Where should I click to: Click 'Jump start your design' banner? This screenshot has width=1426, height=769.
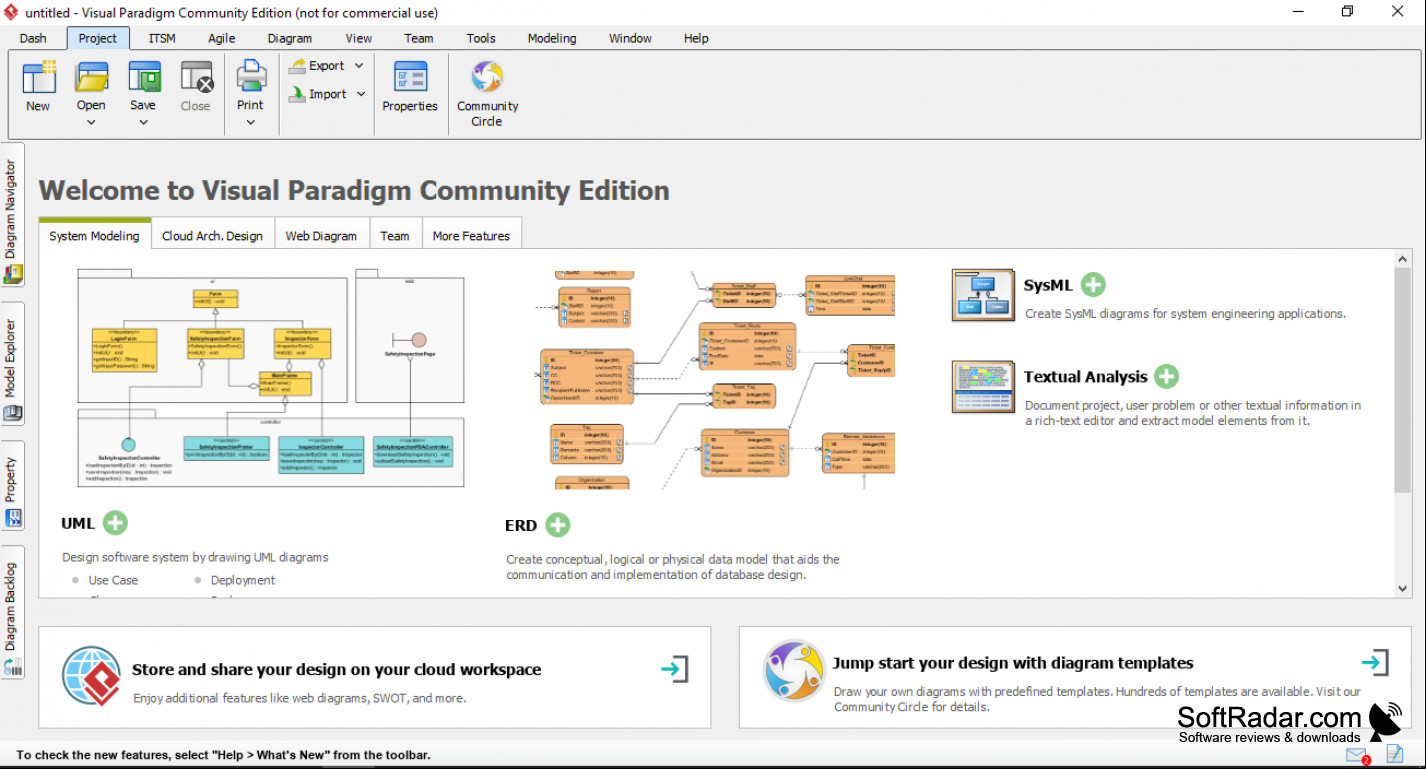pos(1075,677)
